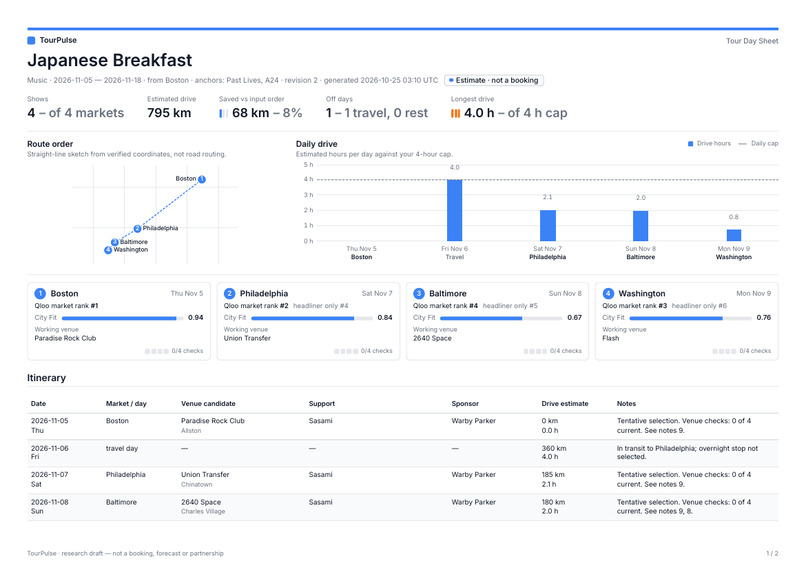This screenshot has width=806, height=570.
Task: Click 'Union Transfer' in itinerary table
Action: (x=205, y=474)
